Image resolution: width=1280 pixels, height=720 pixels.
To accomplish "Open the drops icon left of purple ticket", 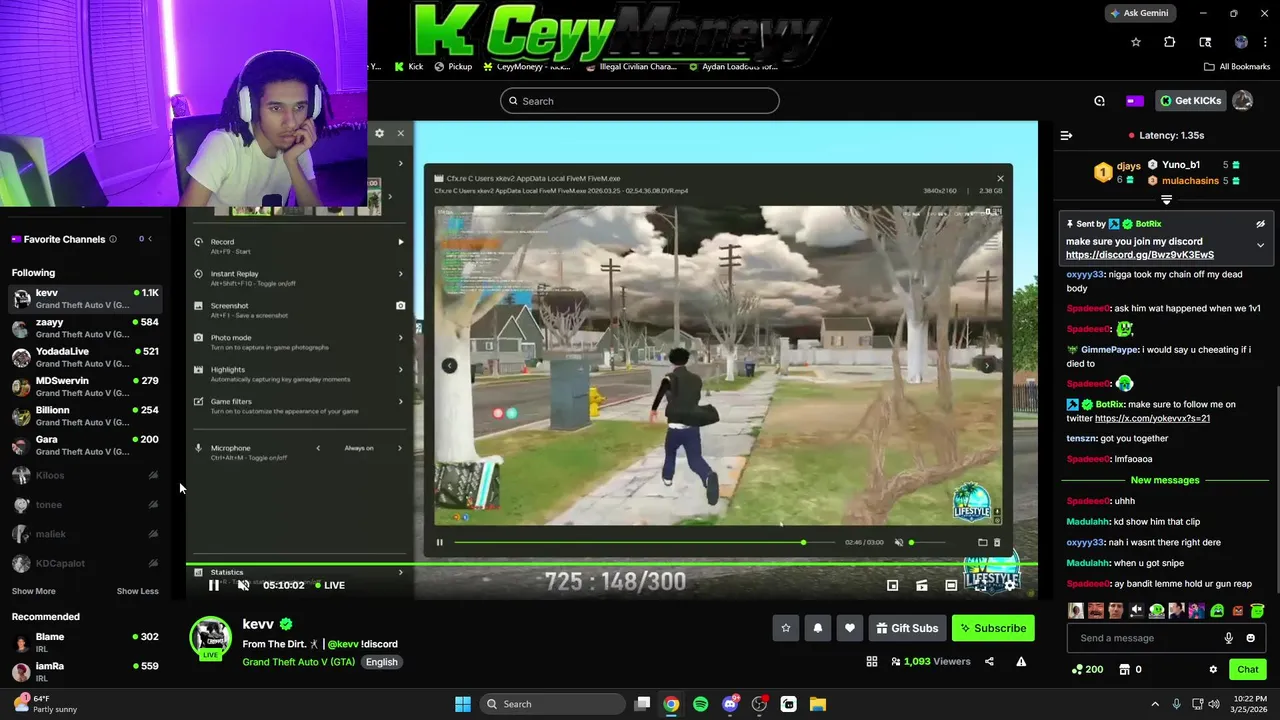I will [1099, 101].
